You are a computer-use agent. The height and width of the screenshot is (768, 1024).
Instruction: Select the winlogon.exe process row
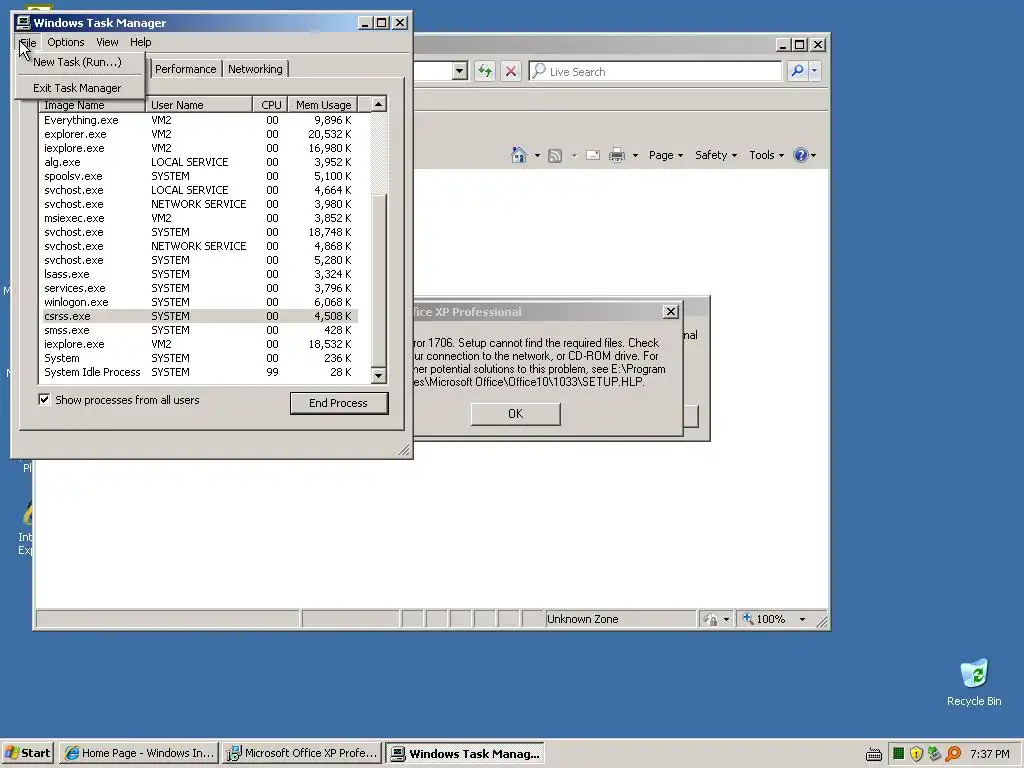click(x=199, y=302)
